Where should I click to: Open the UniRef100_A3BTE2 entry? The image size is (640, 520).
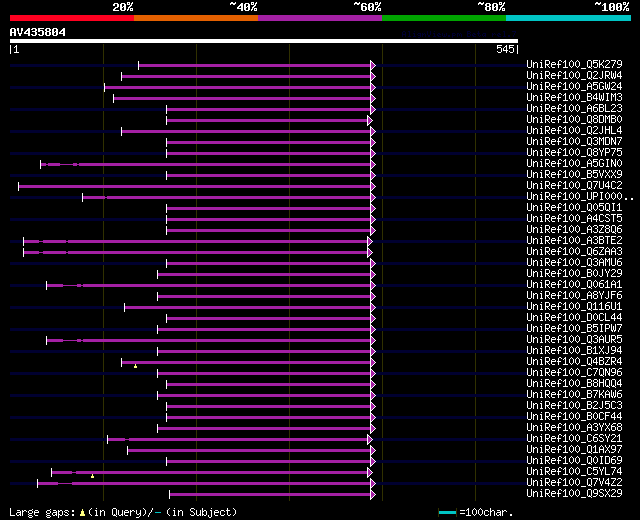point(574,241)
